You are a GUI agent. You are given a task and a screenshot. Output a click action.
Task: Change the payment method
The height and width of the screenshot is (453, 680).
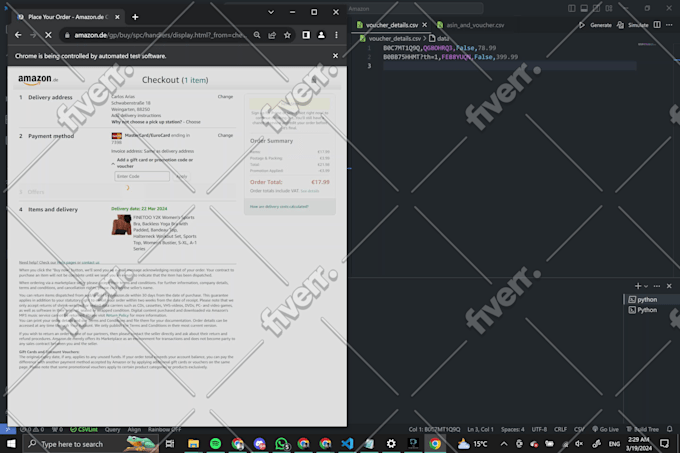tap(225, 135)
